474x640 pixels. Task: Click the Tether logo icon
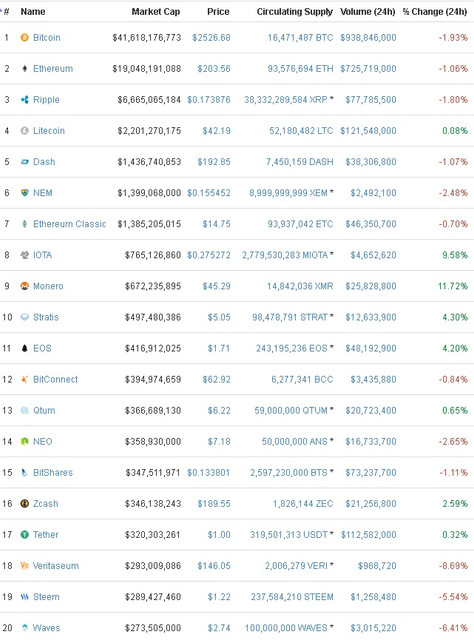pos(24,535)
